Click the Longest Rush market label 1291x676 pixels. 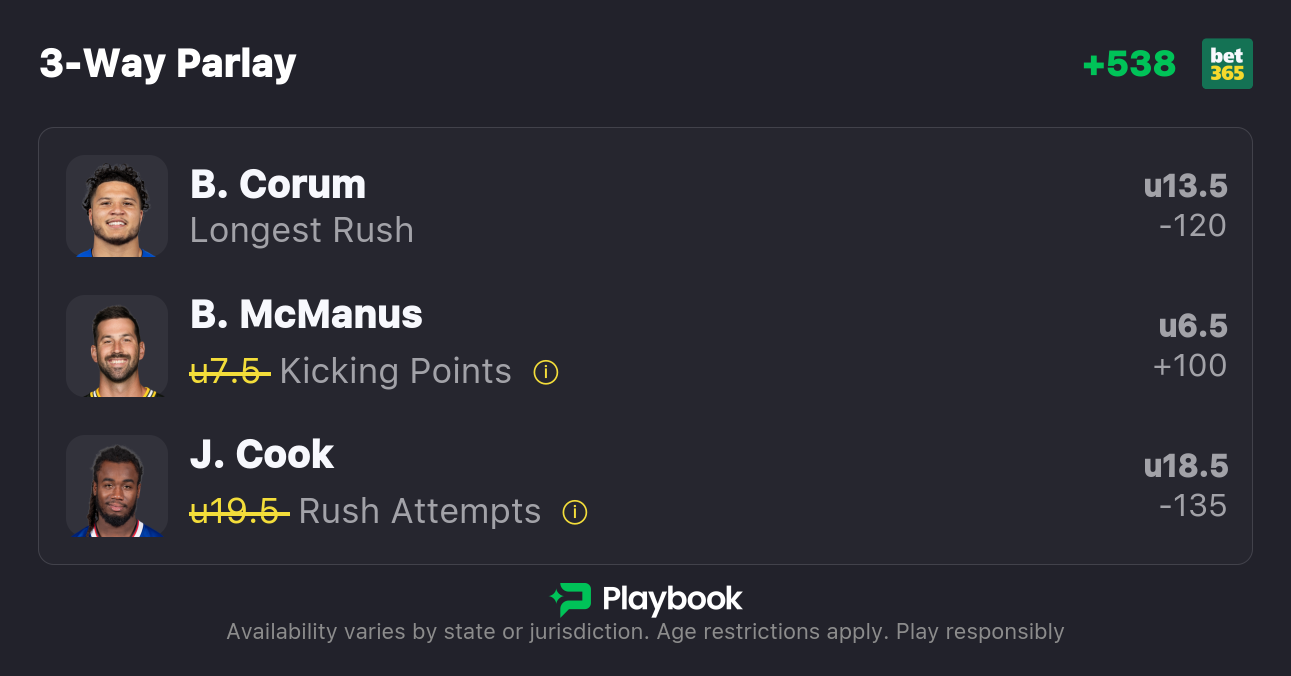click(x=302, y=231)
